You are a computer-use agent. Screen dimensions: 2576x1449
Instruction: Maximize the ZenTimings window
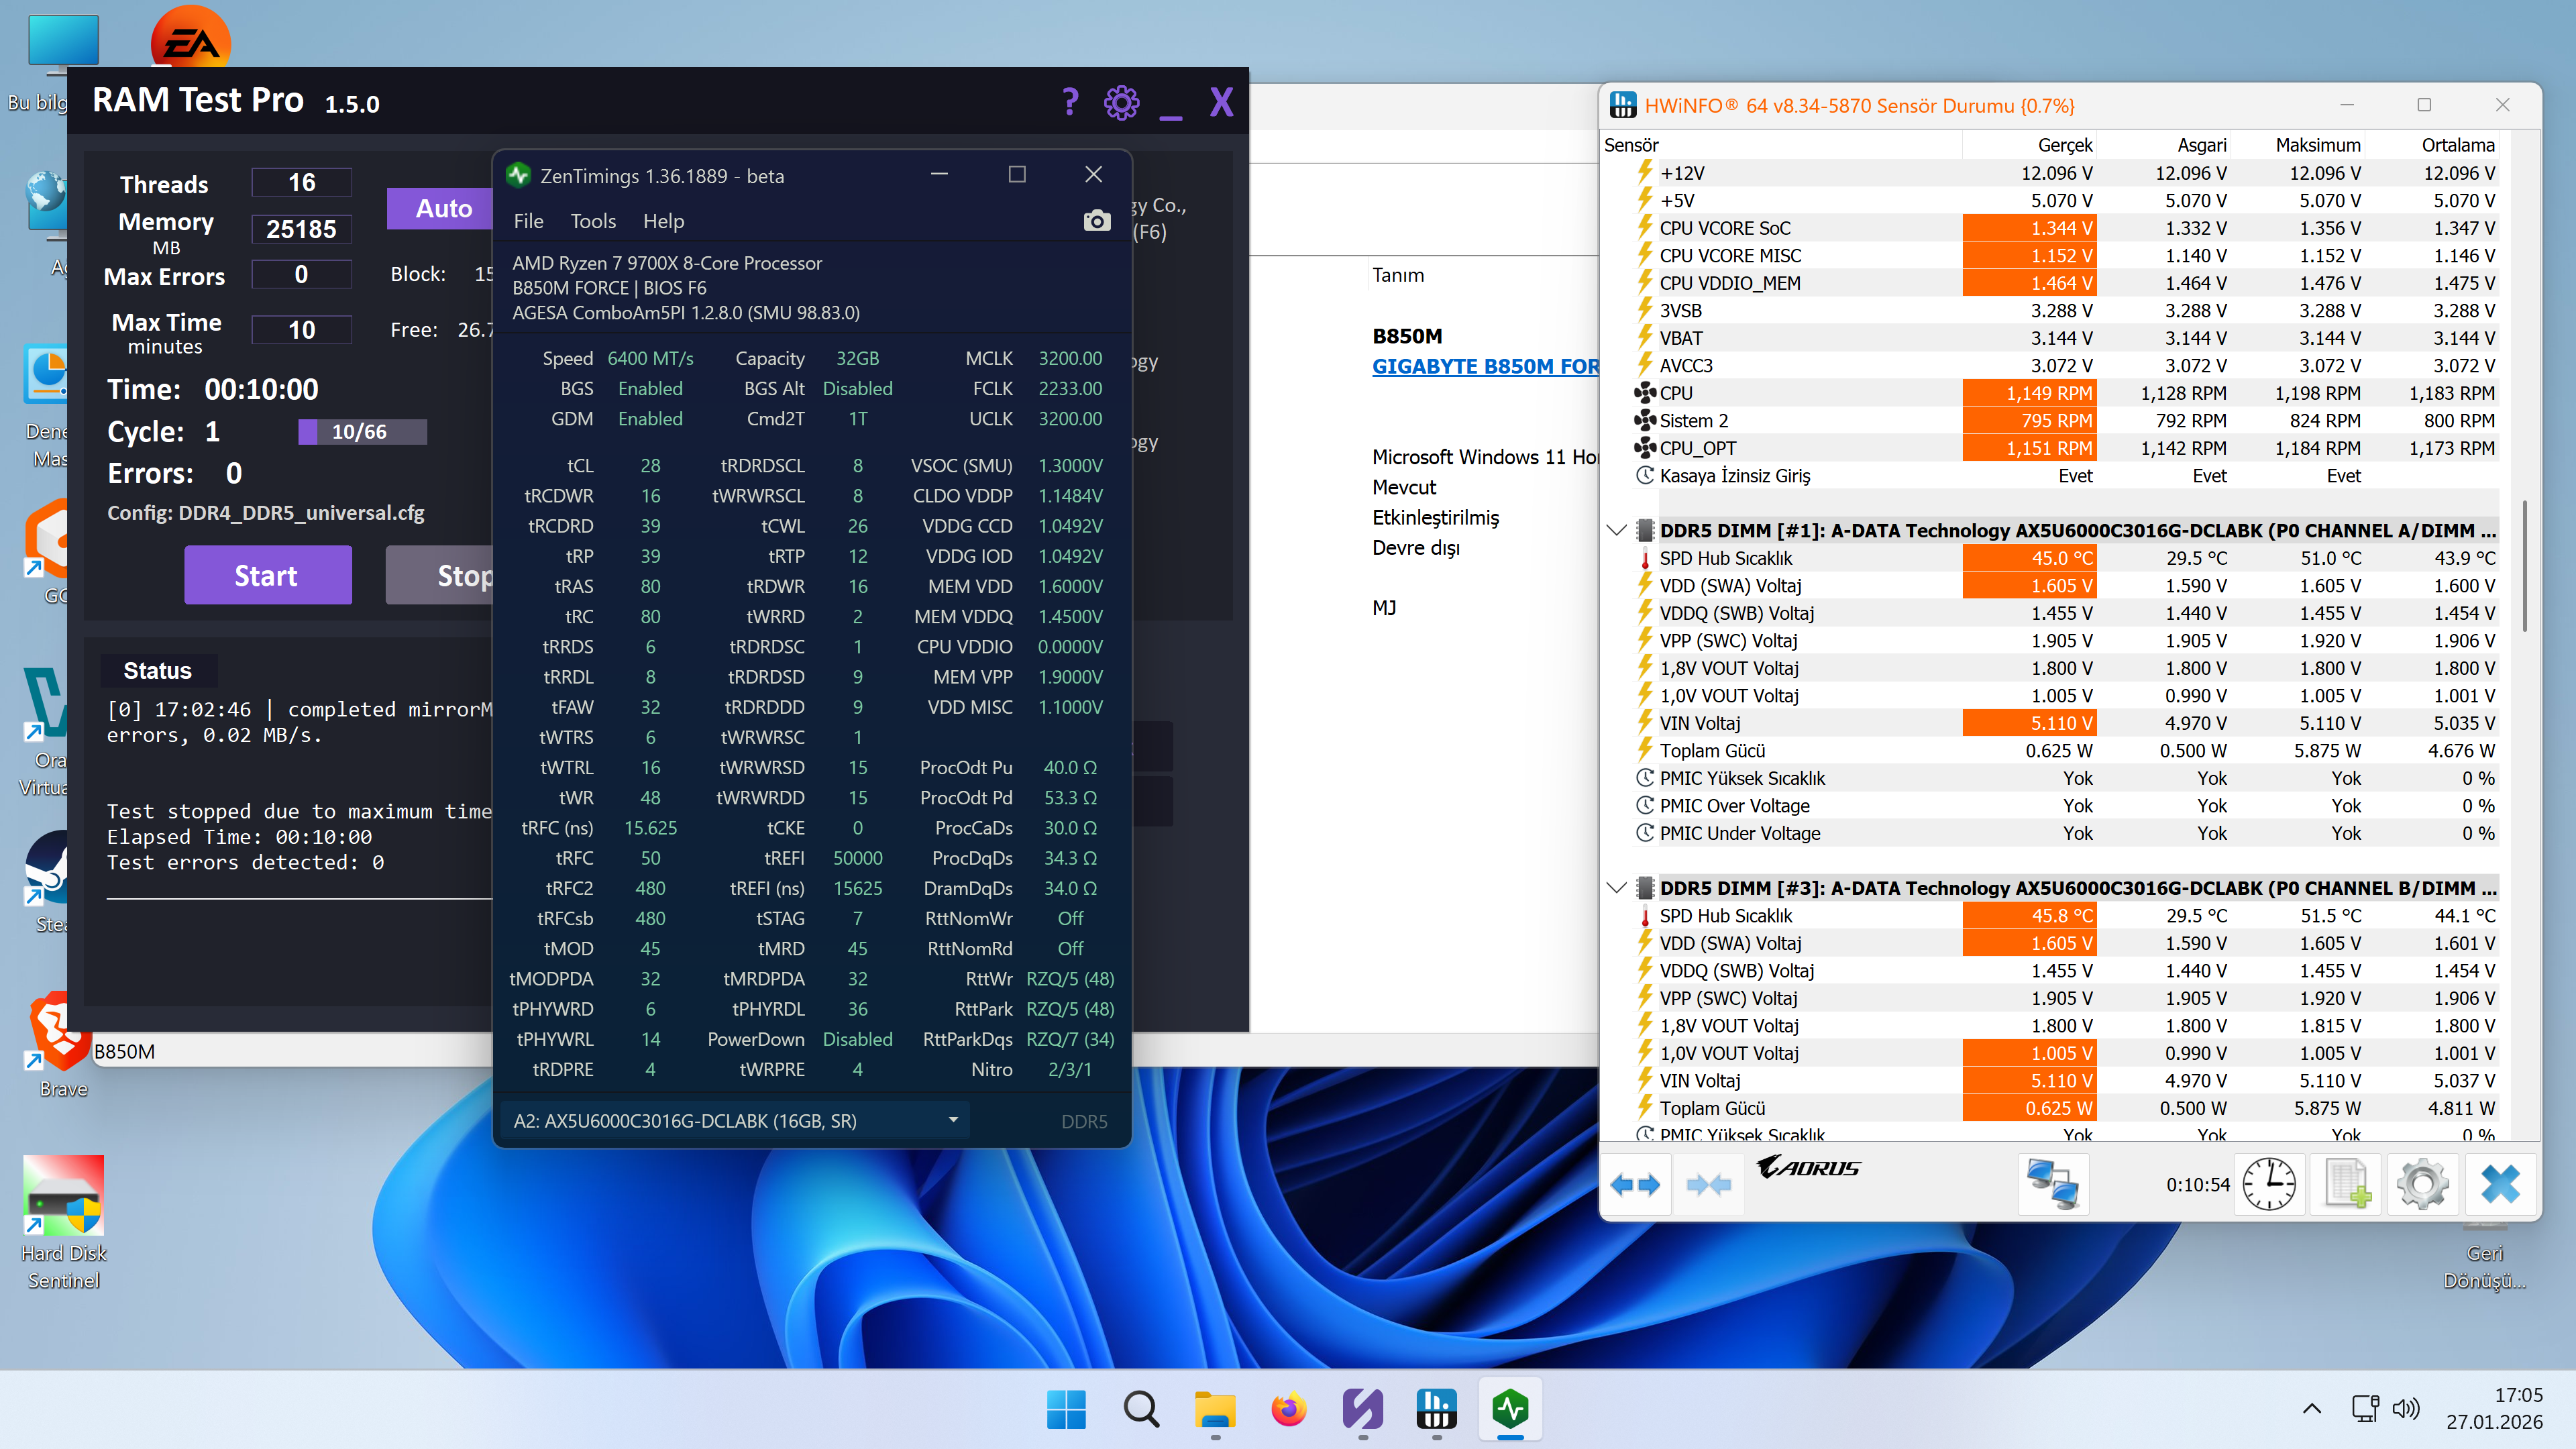tap(1017, 174)
